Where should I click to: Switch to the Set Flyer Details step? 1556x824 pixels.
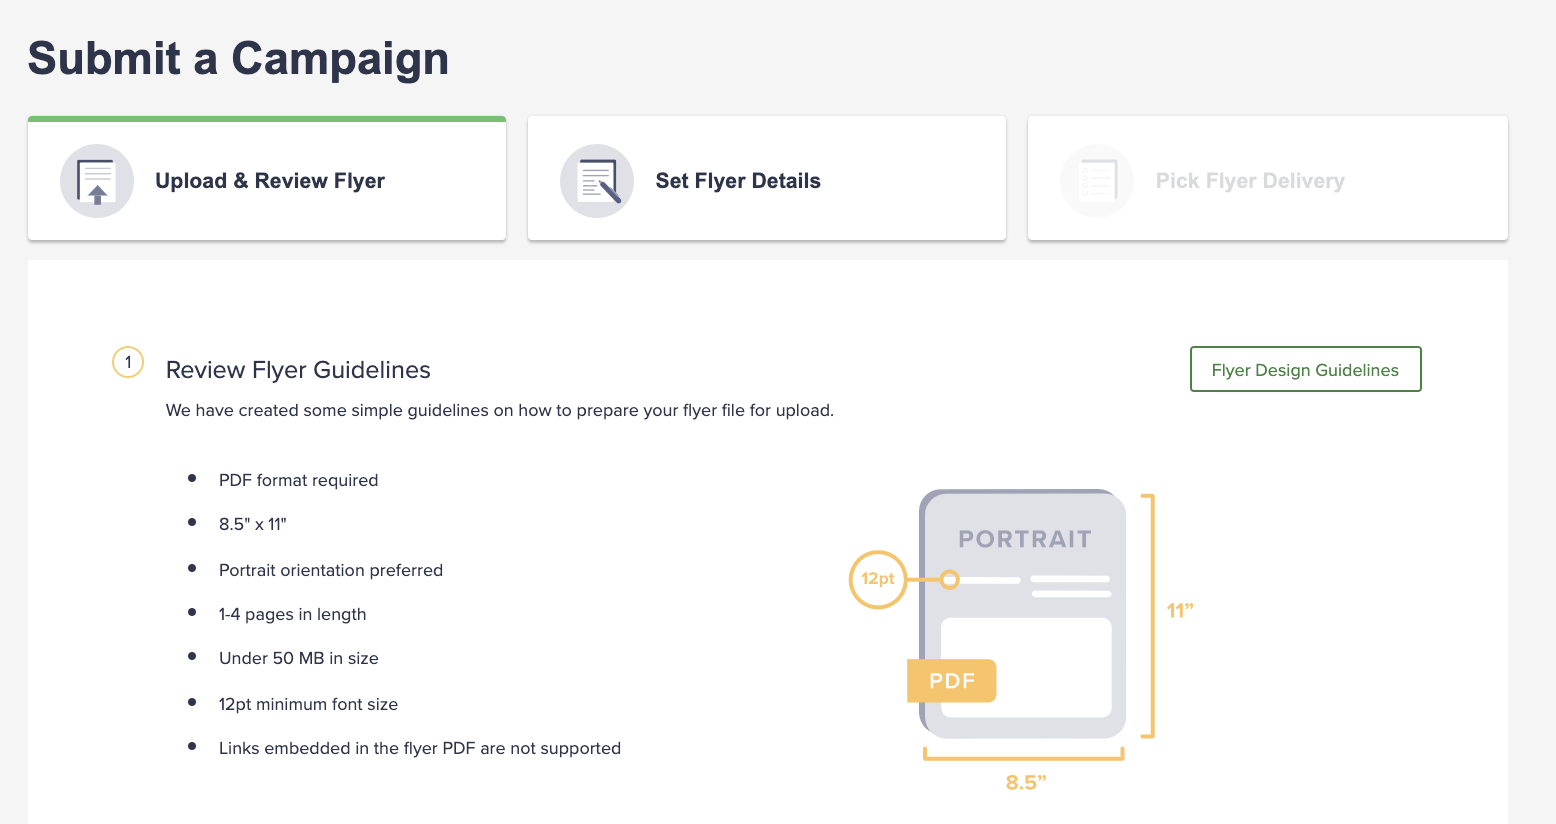coord(767,179)
